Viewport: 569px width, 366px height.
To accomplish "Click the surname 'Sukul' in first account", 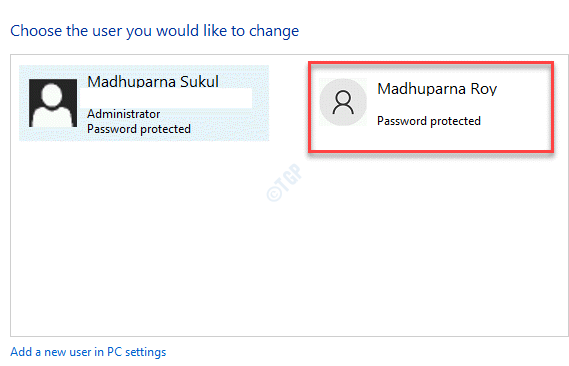I will pyautogui.click(x=199, y=82).
